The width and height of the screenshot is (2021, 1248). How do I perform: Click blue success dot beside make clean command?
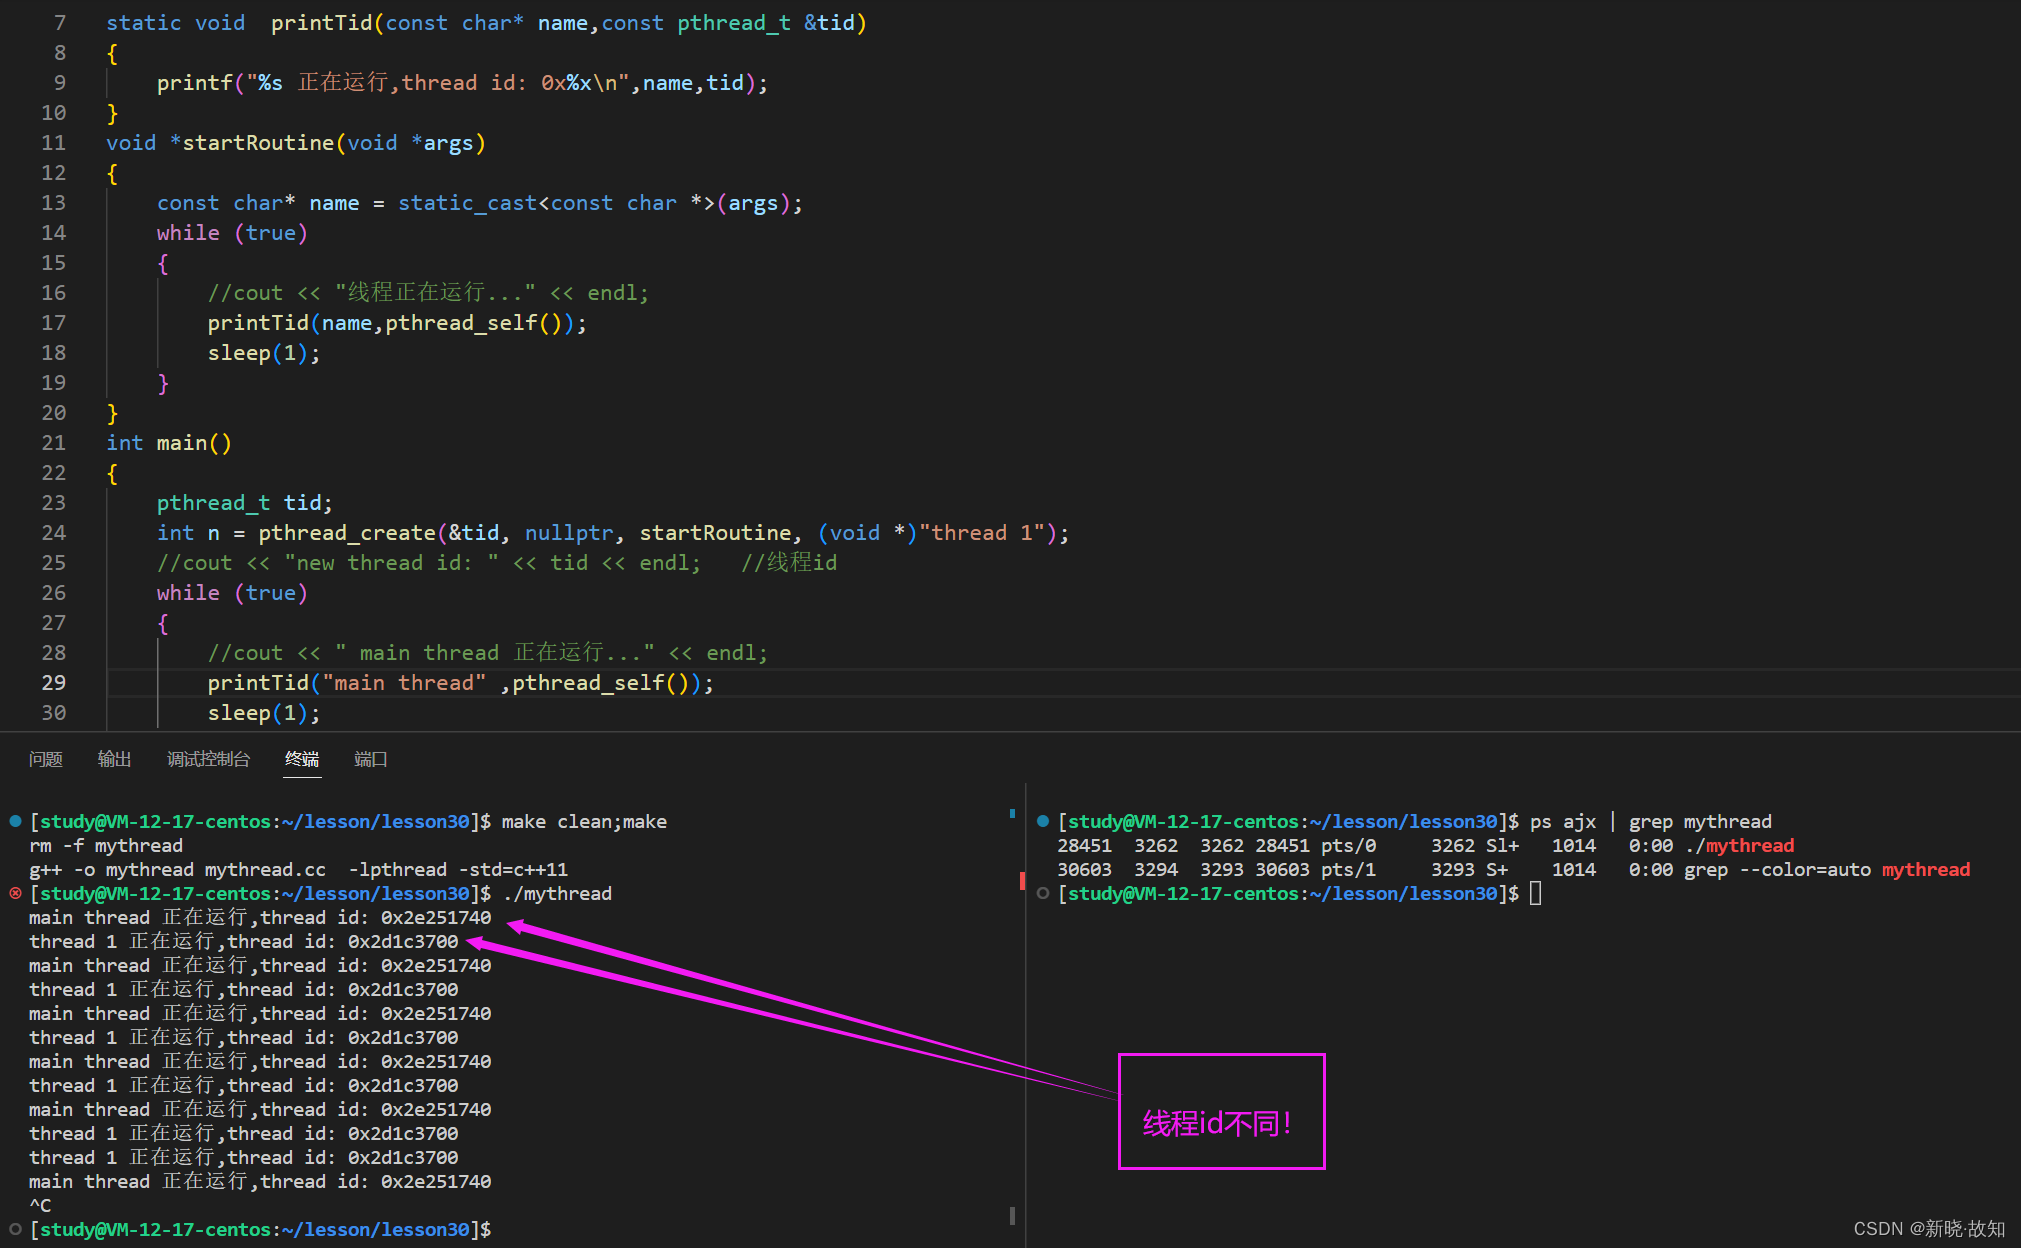coord(15,821)
